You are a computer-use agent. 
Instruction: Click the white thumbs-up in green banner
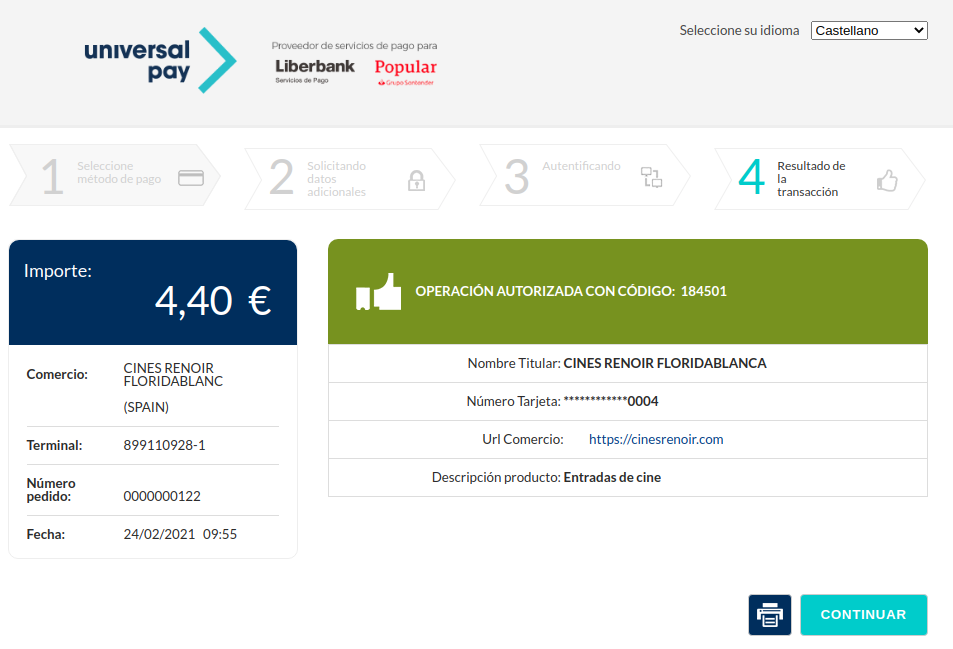[x=378, y=292]
